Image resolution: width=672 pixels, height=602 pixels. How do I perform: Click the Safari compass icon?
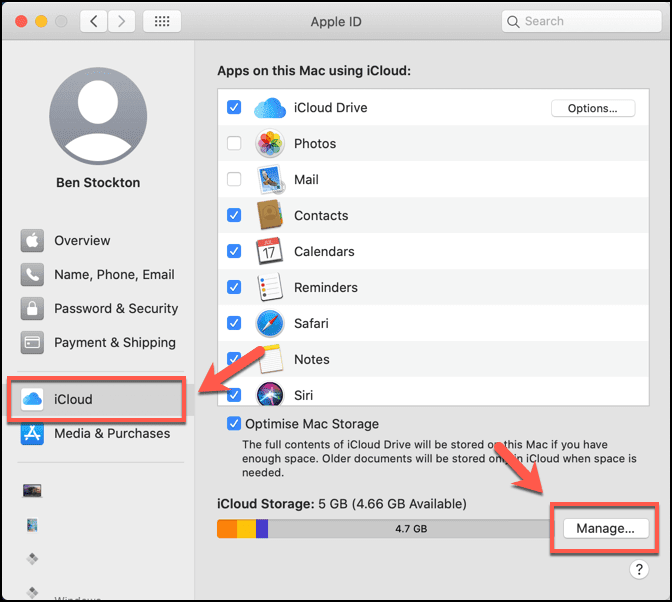tap(270, 324)
